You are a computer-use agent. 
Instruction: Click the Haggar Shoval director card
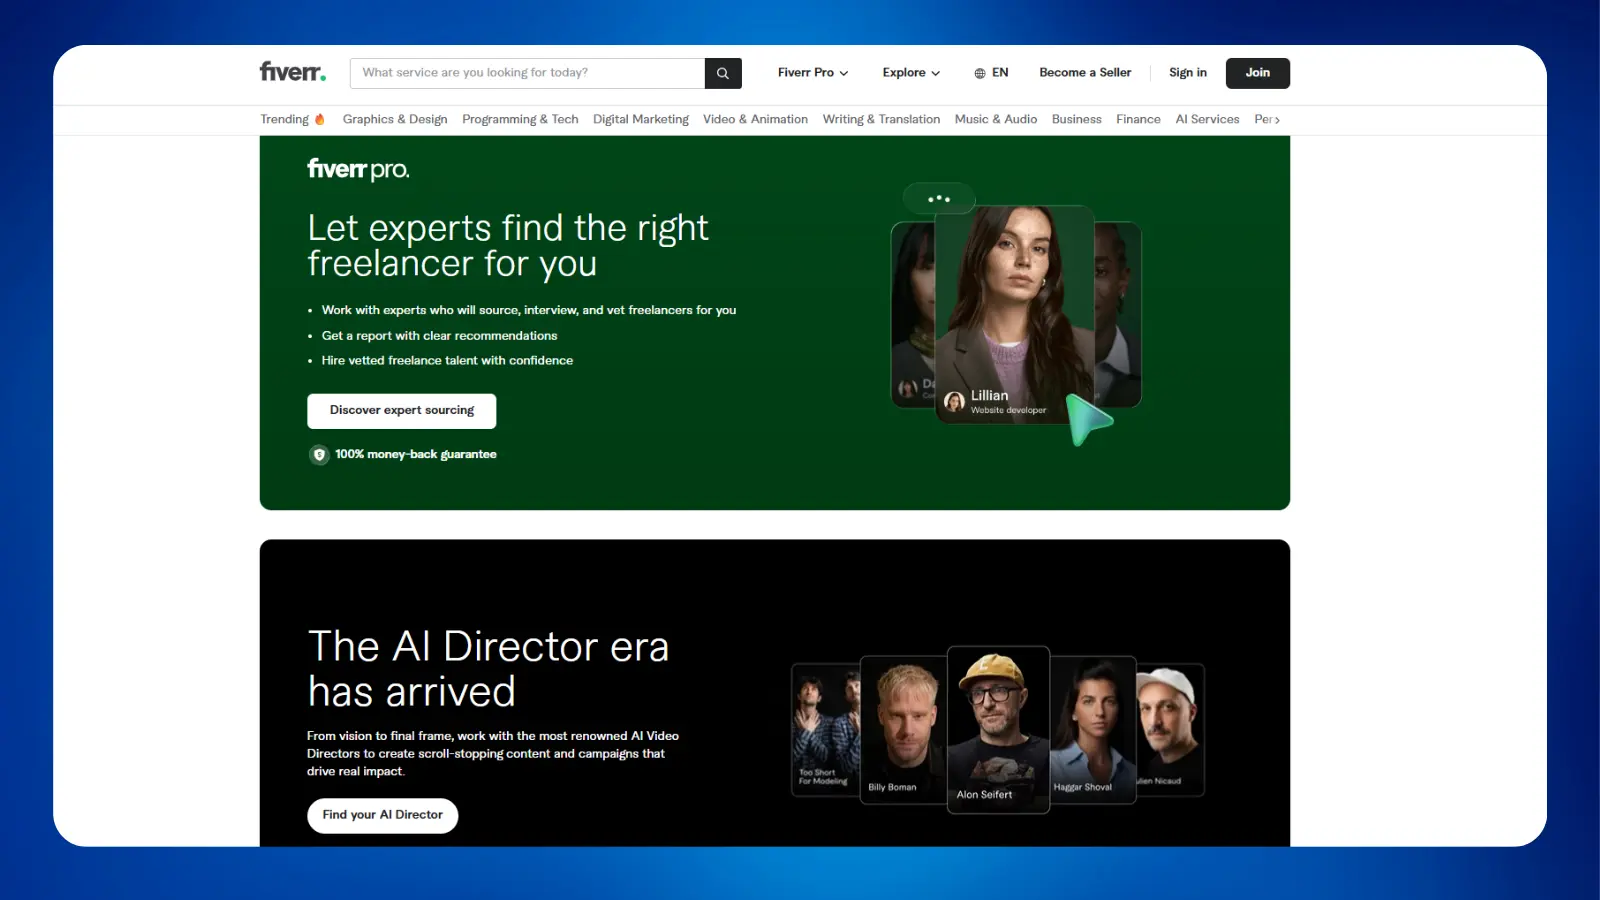pyautogui.click(x=1093, y=729)
